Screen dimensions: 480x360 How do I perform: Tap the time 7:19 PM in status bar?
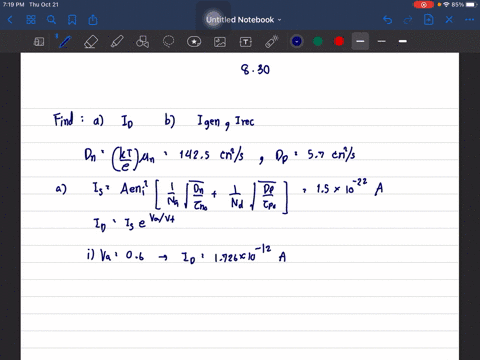(x=13, y=5)
